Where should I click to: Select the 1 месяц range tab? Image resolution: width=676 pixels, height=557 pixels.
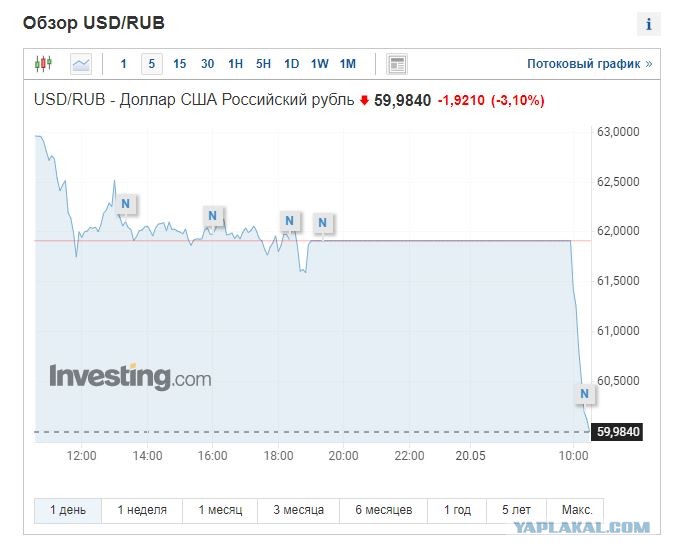(x=220, y=510)
